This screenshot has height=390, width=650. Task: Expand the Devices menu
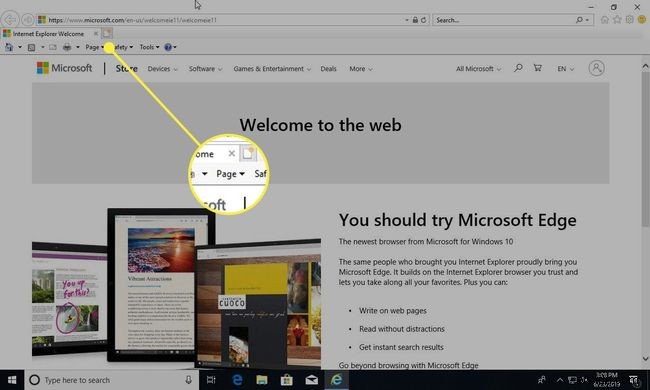[x=162, y=69]
